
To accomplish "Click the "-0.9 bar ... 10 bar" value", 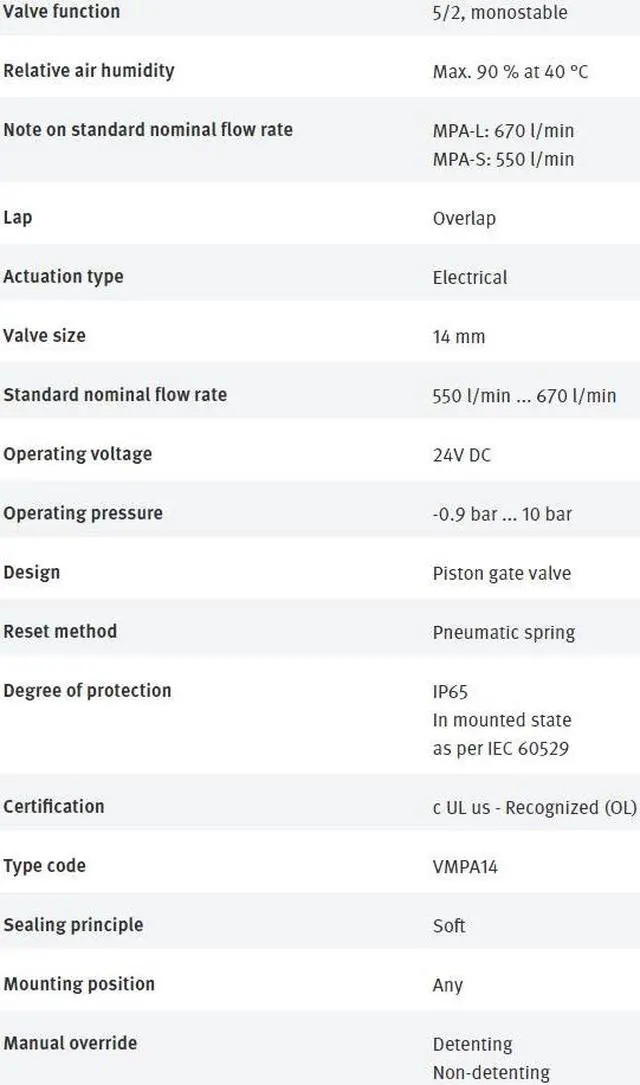I will tap(502, 514).
